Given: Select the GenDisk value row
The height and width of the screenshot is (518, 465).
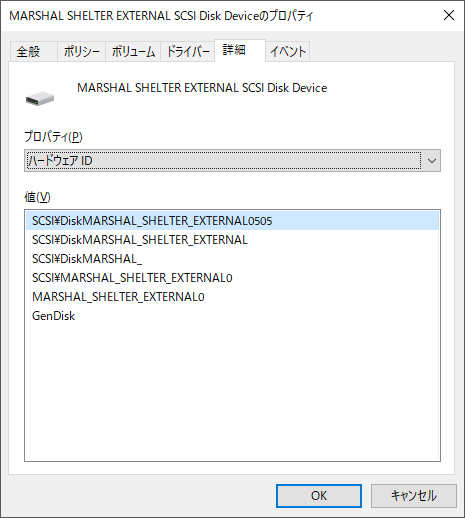Looking at the screenshot, I should [232, 316].
